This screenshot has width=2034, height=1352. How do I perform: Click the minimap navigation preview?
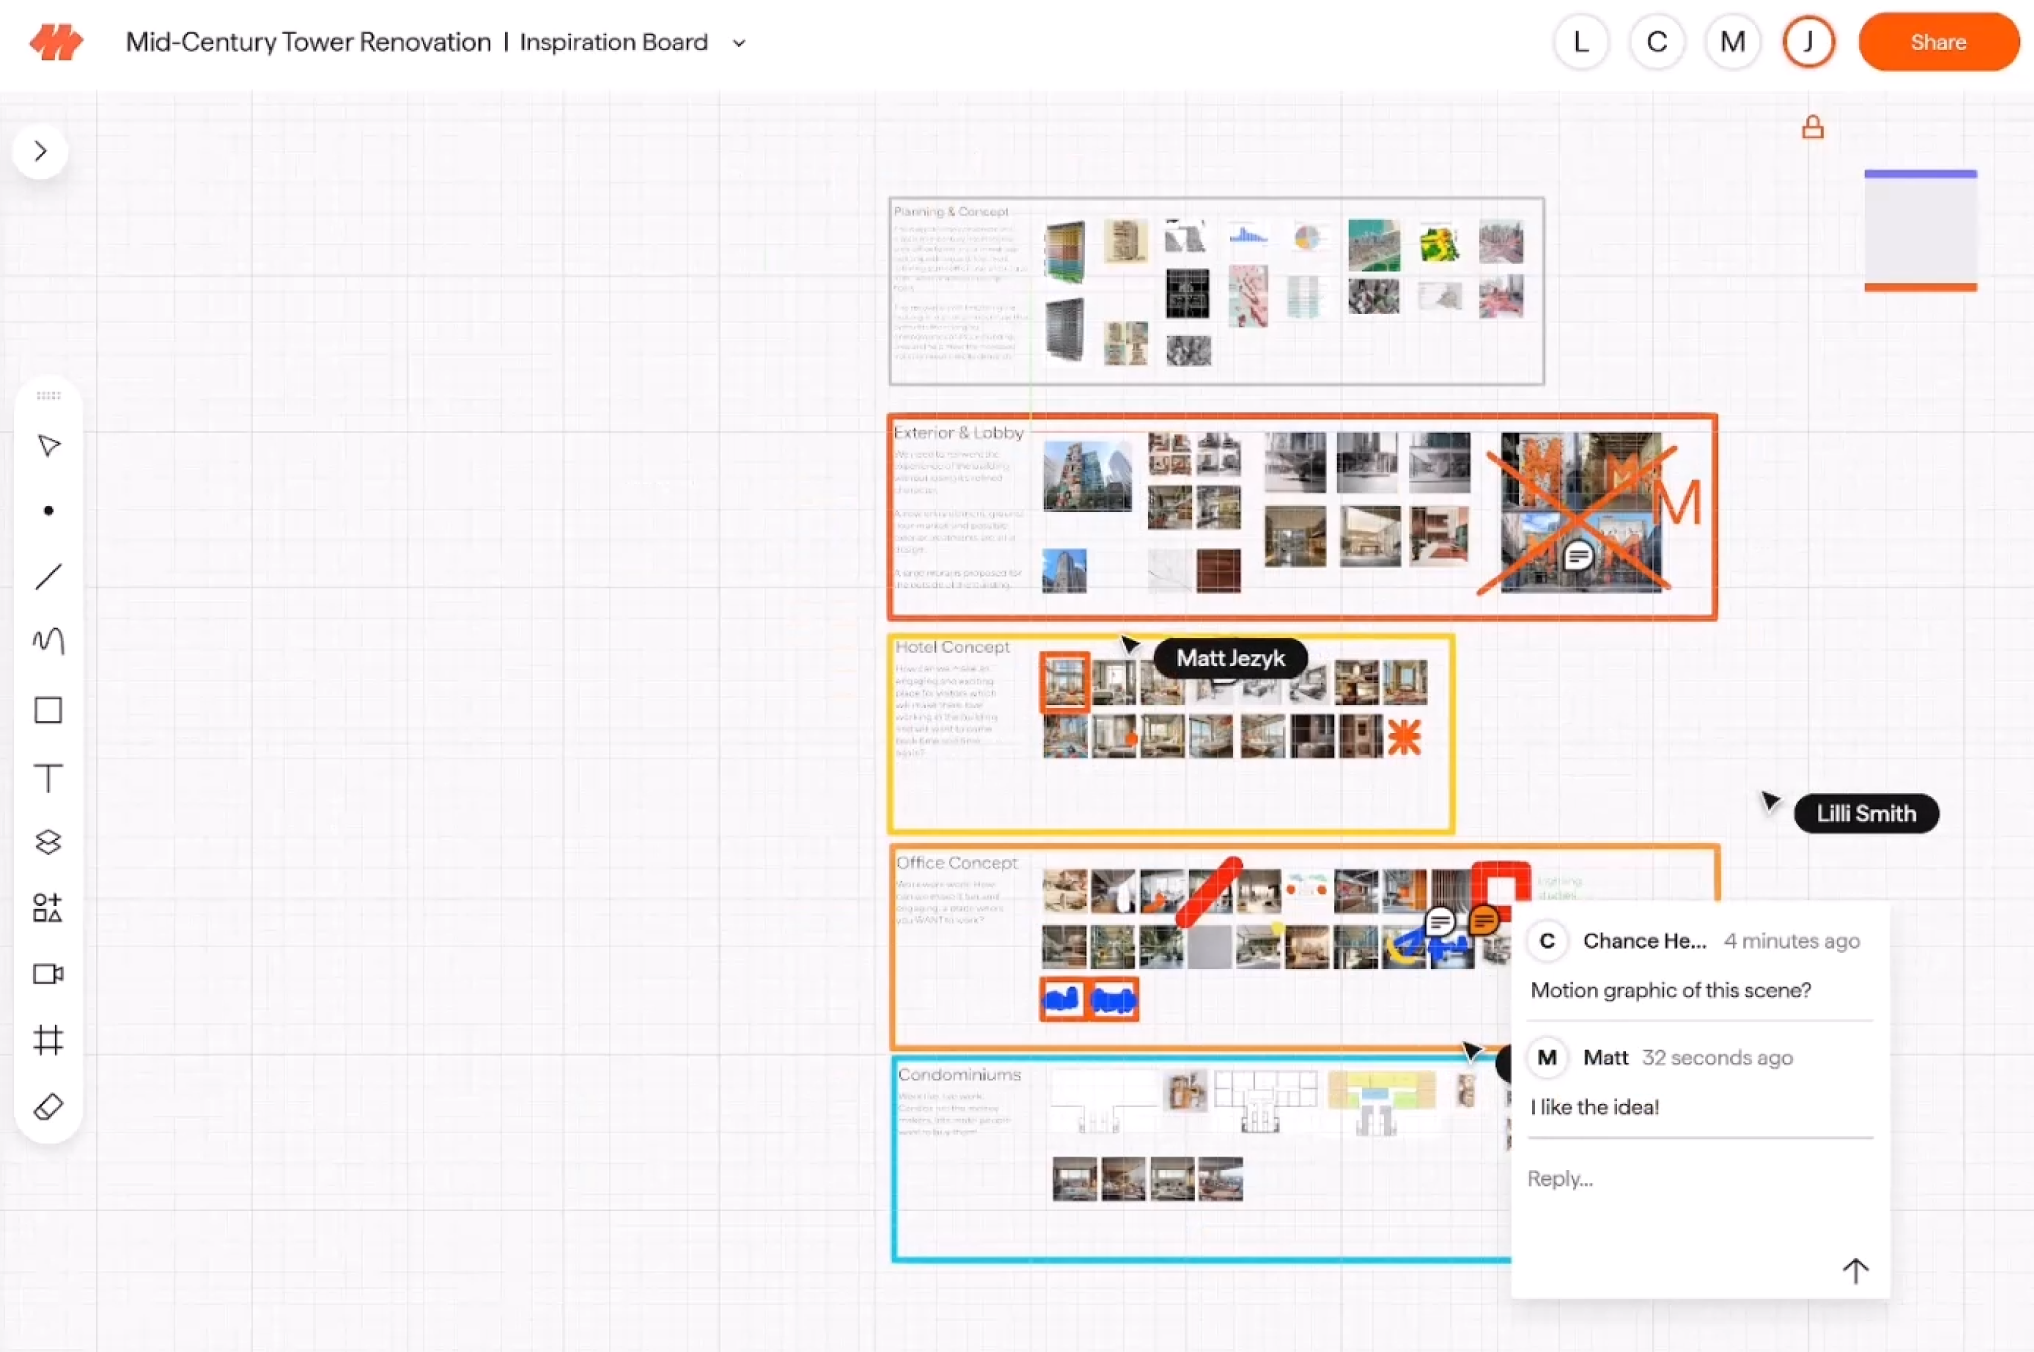(1920, 230)
